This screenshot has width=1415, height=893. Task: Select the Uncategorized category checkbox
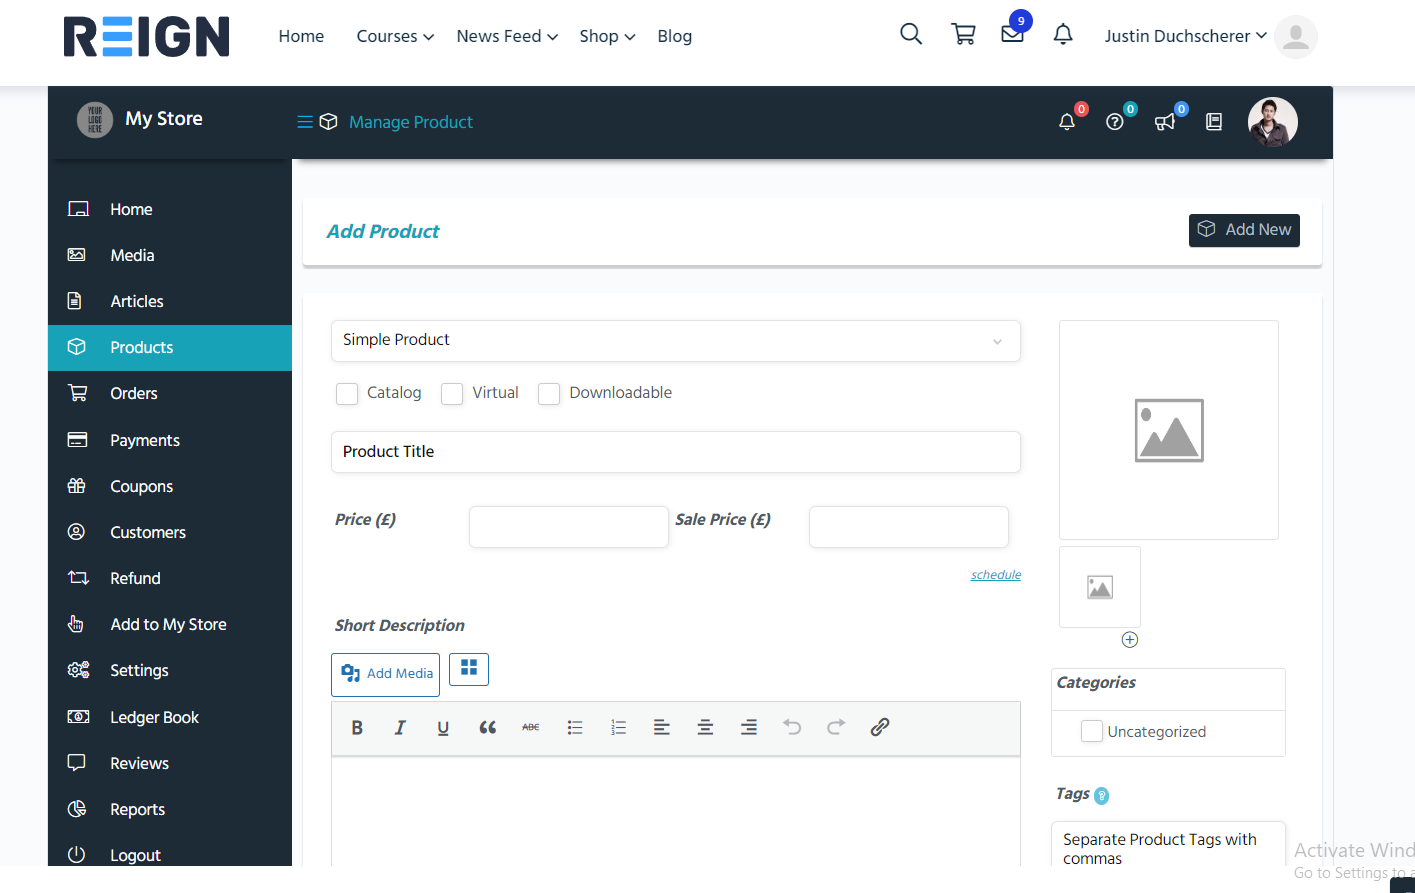pyautogui.click(x=1091, y=731)
